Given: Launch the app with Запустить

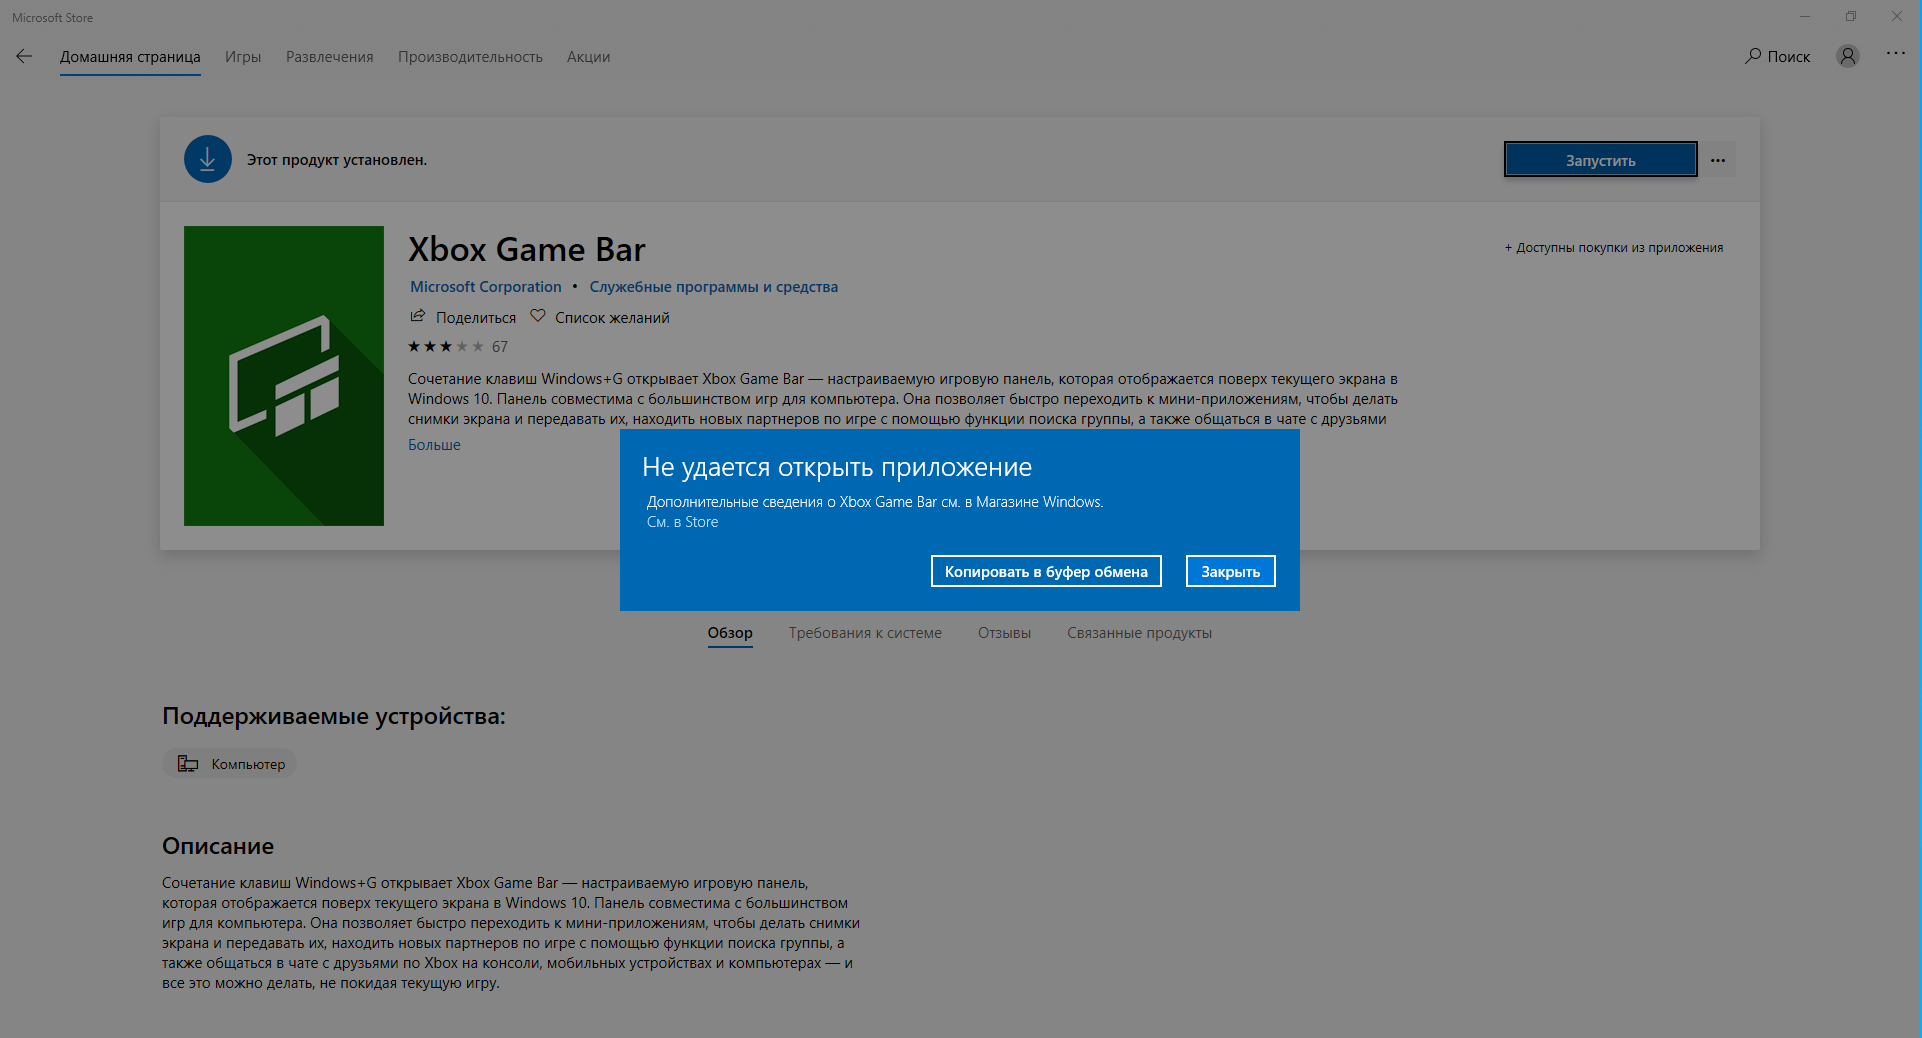Looking at the screenshot, I should pos(1601,160).
